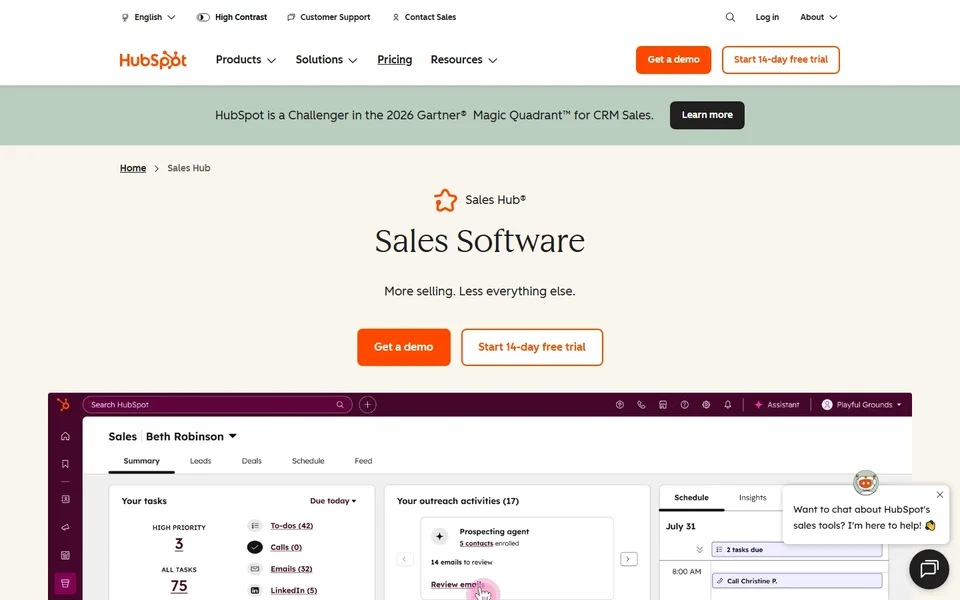This screenshot has width=960, height=600.
Task: Select the Summary tab
Action: point(141,461)
